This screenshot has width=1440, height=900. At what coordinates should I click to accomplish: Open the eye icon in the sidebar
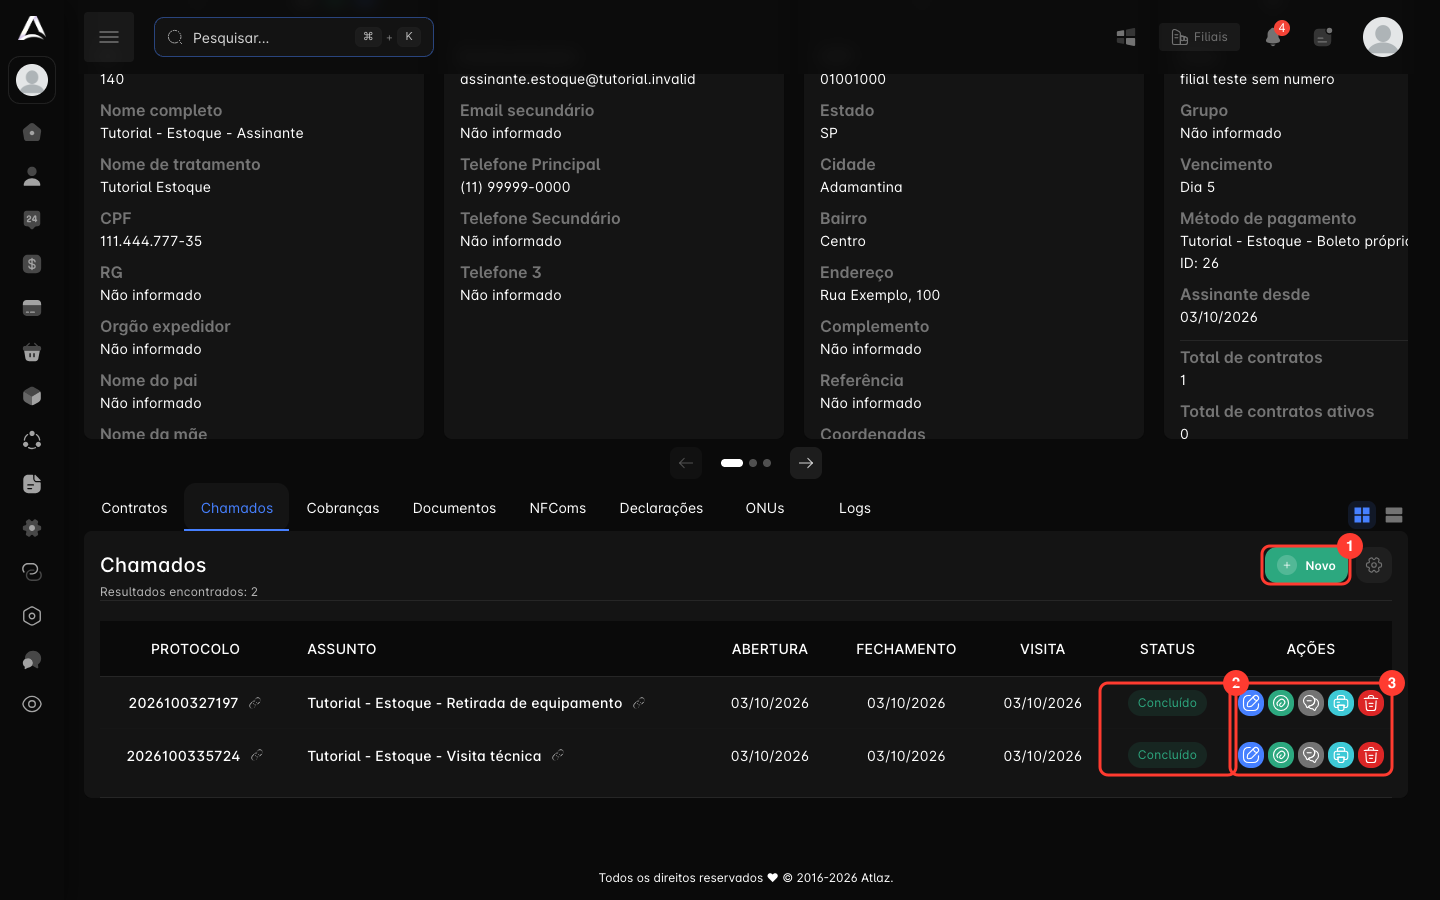[32, 704]
